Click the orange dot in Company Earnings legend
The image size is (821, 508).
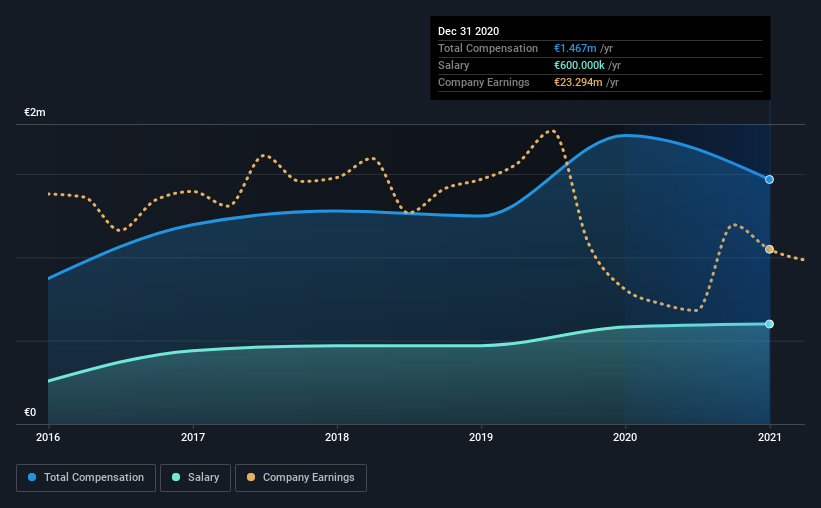(x=251, y=477)
